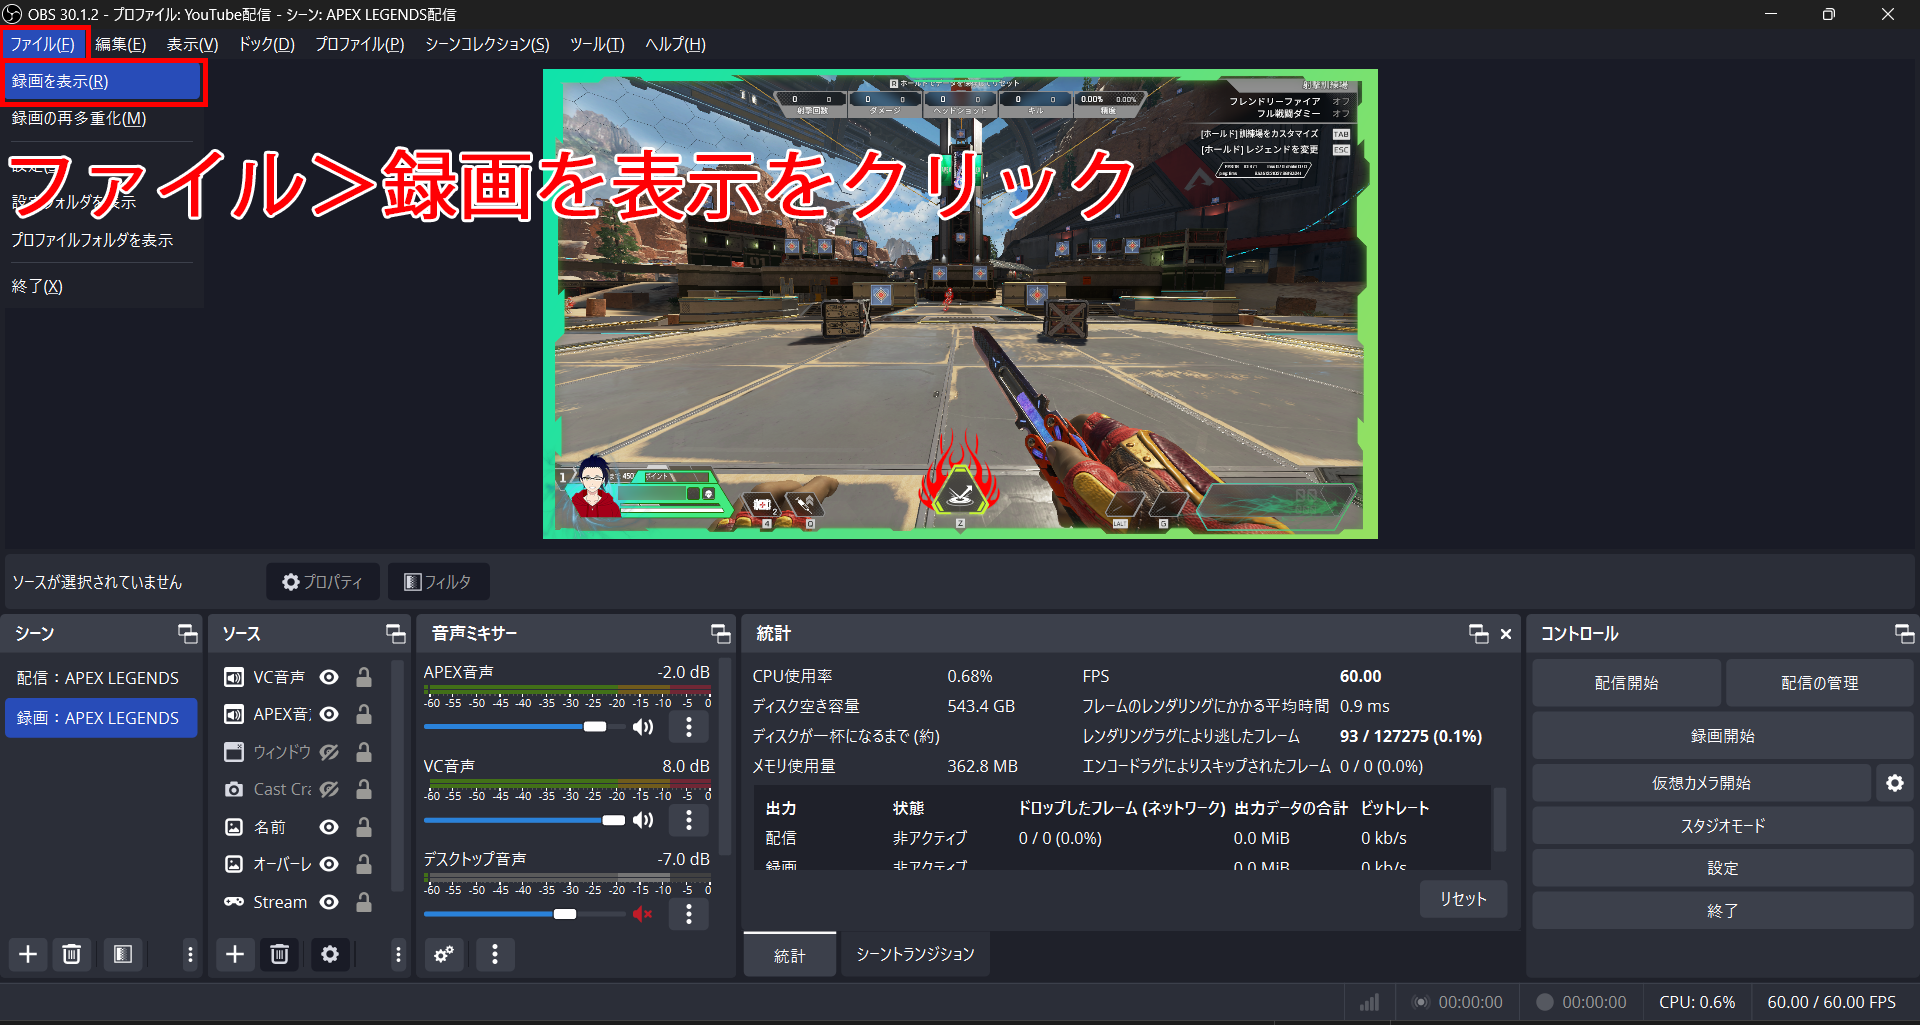
Task: Open ツール menu
Action: [597, 44]
